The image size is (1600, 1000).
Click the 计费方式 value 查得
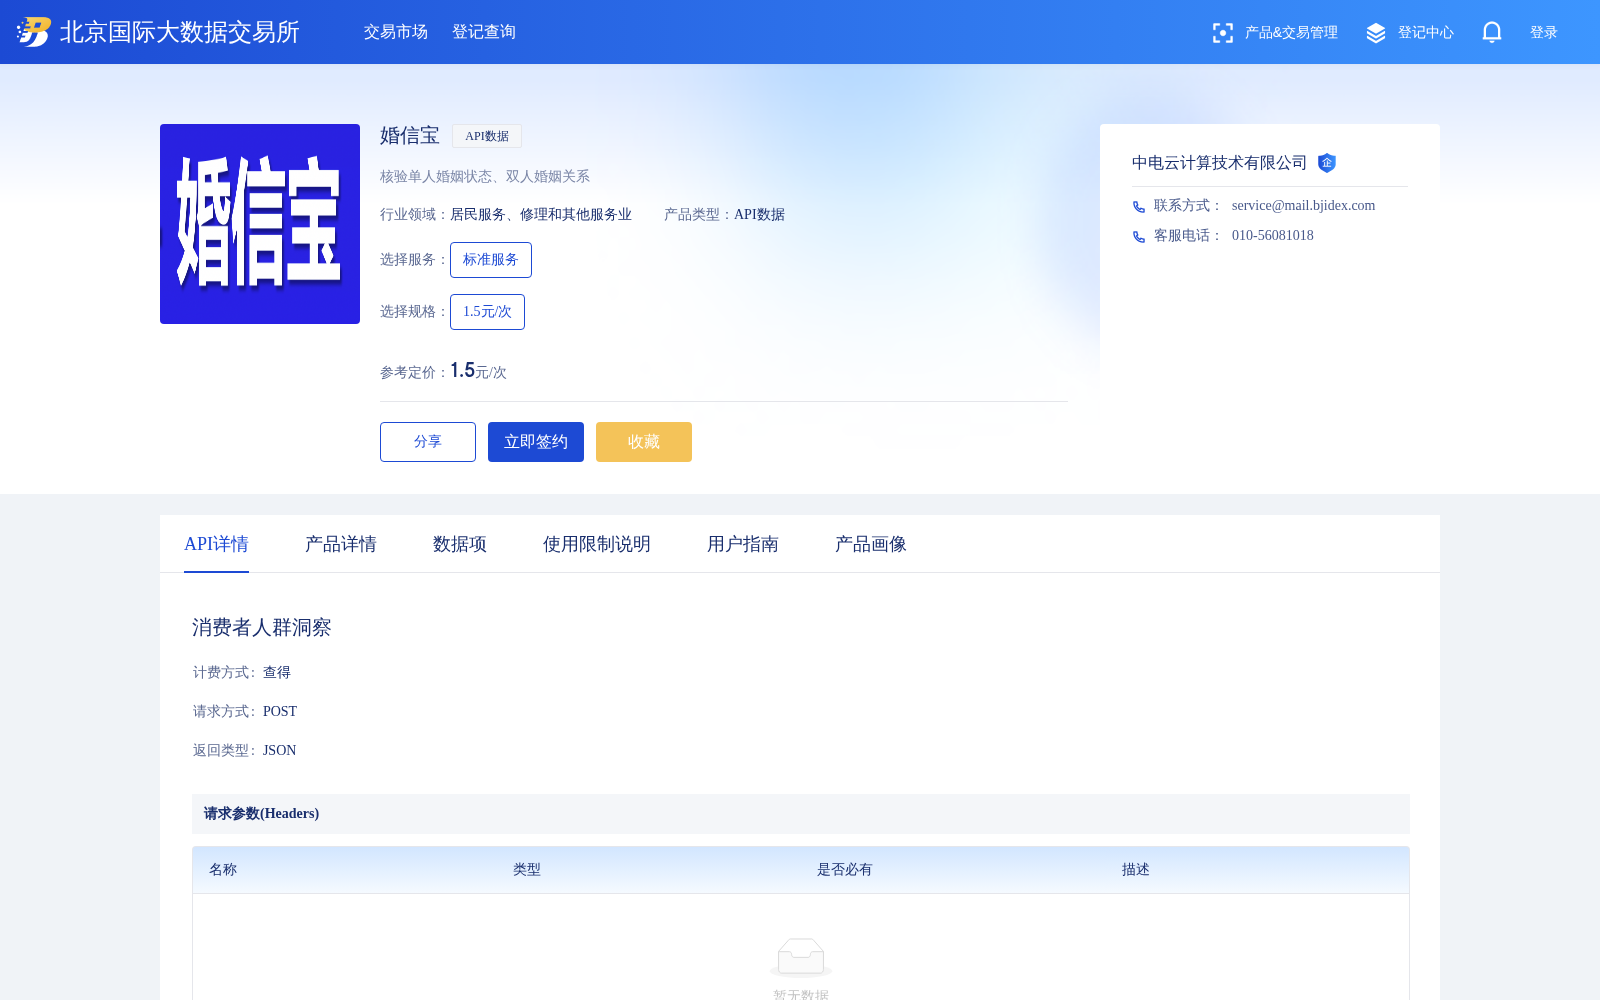pyautogui.click(x=277, y=673)
